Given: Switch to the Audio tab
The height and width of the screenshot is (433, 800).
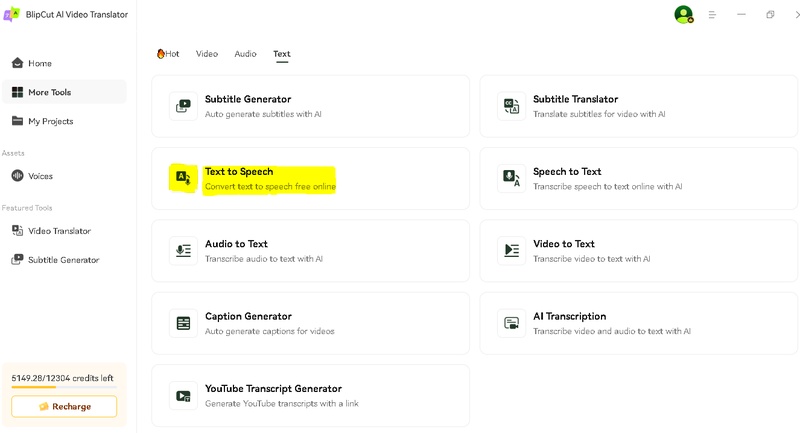Looking at the screenshot, I should click(245, 54).
